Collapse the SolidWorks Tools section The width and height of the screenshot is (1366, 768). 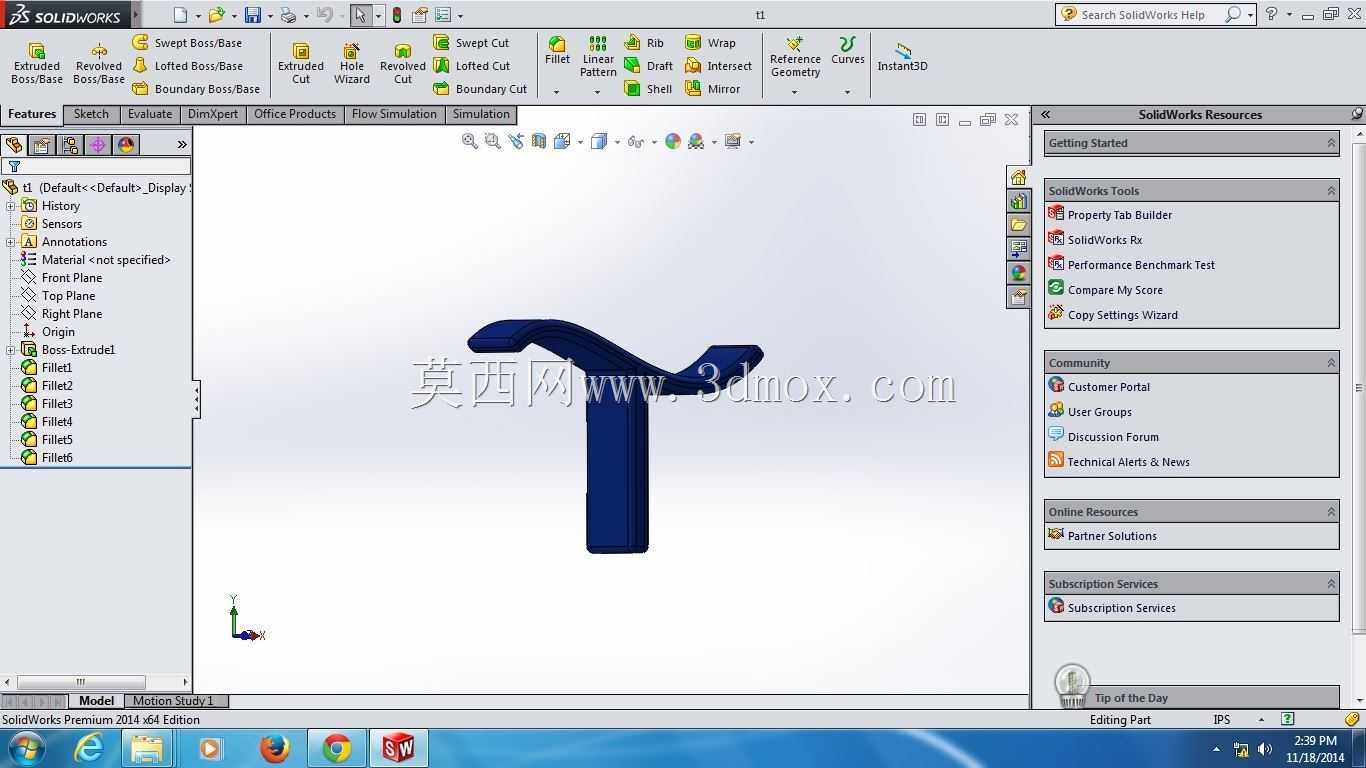coord(1331,191)
